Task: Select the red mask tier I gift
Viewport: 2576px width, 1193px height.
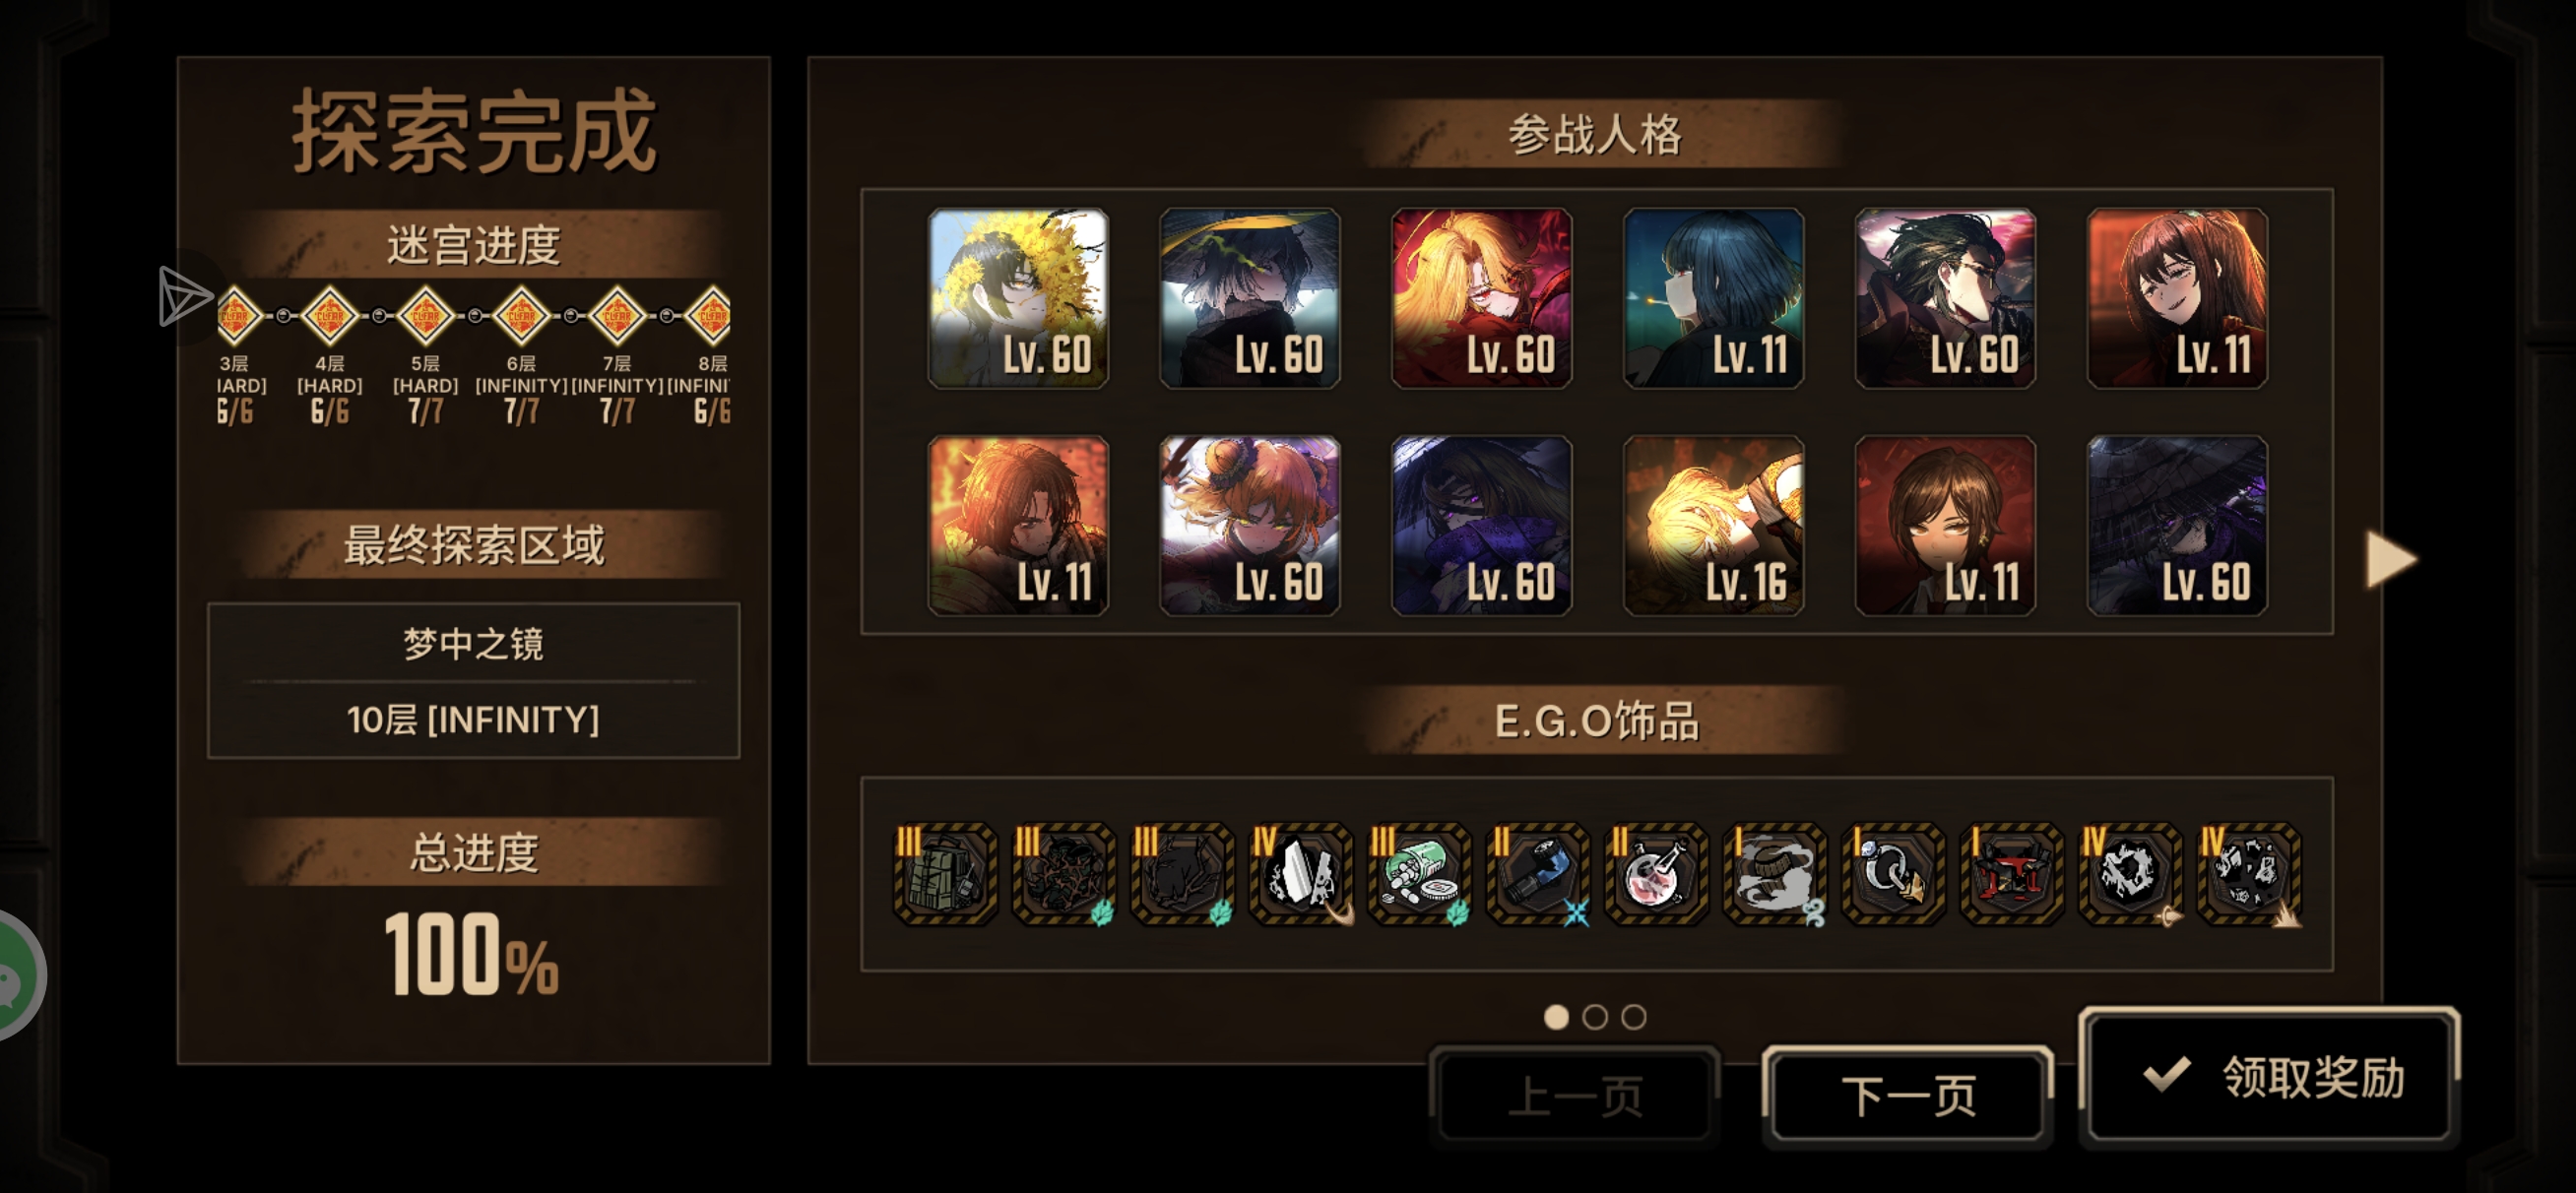Action: [2012, 874]
